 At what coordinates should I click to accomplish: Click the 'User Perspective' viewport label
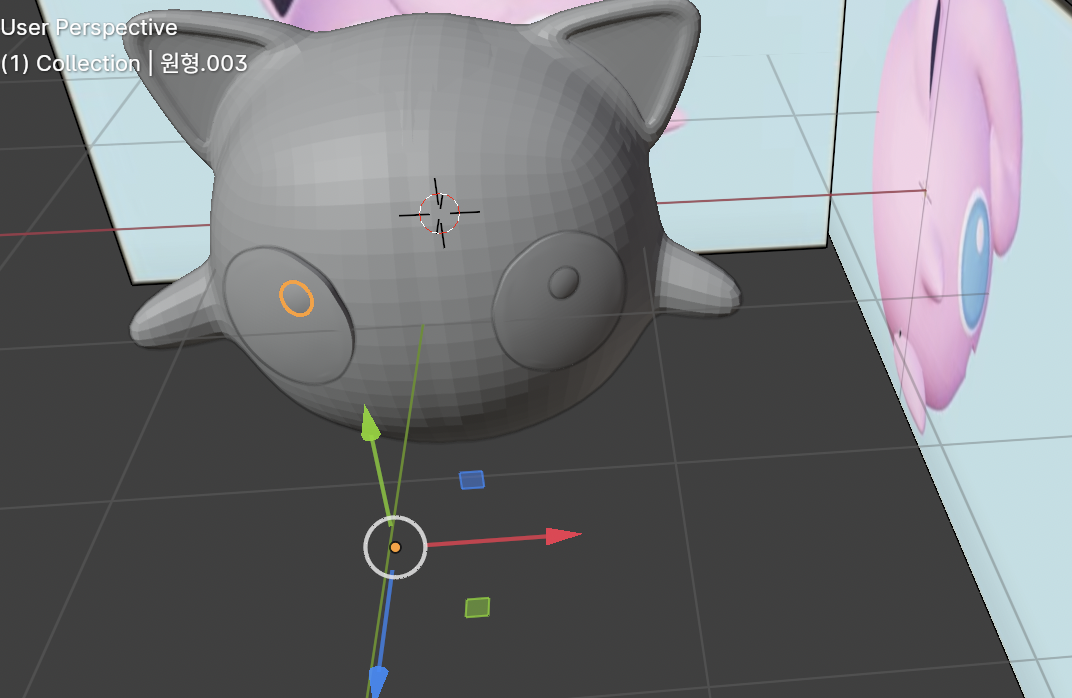[x=89, y=27]
